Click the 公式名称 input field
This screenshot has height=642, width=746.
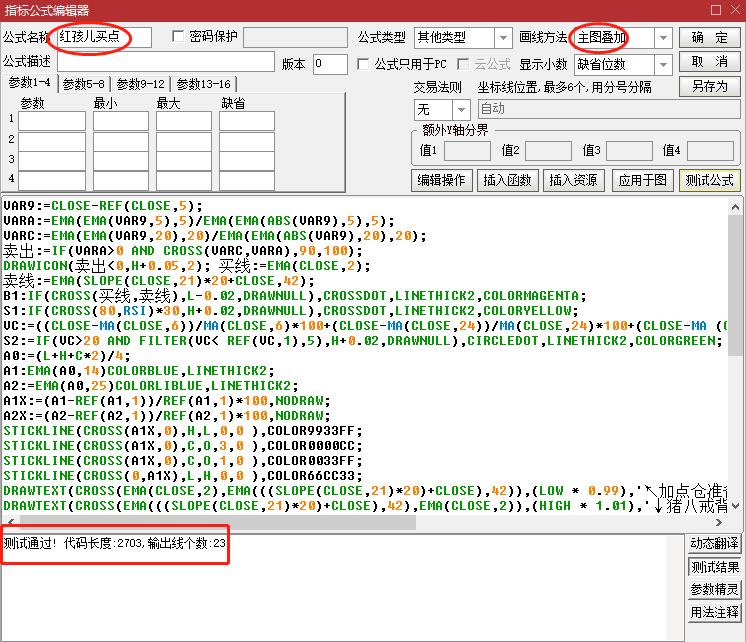coord(104,38)
